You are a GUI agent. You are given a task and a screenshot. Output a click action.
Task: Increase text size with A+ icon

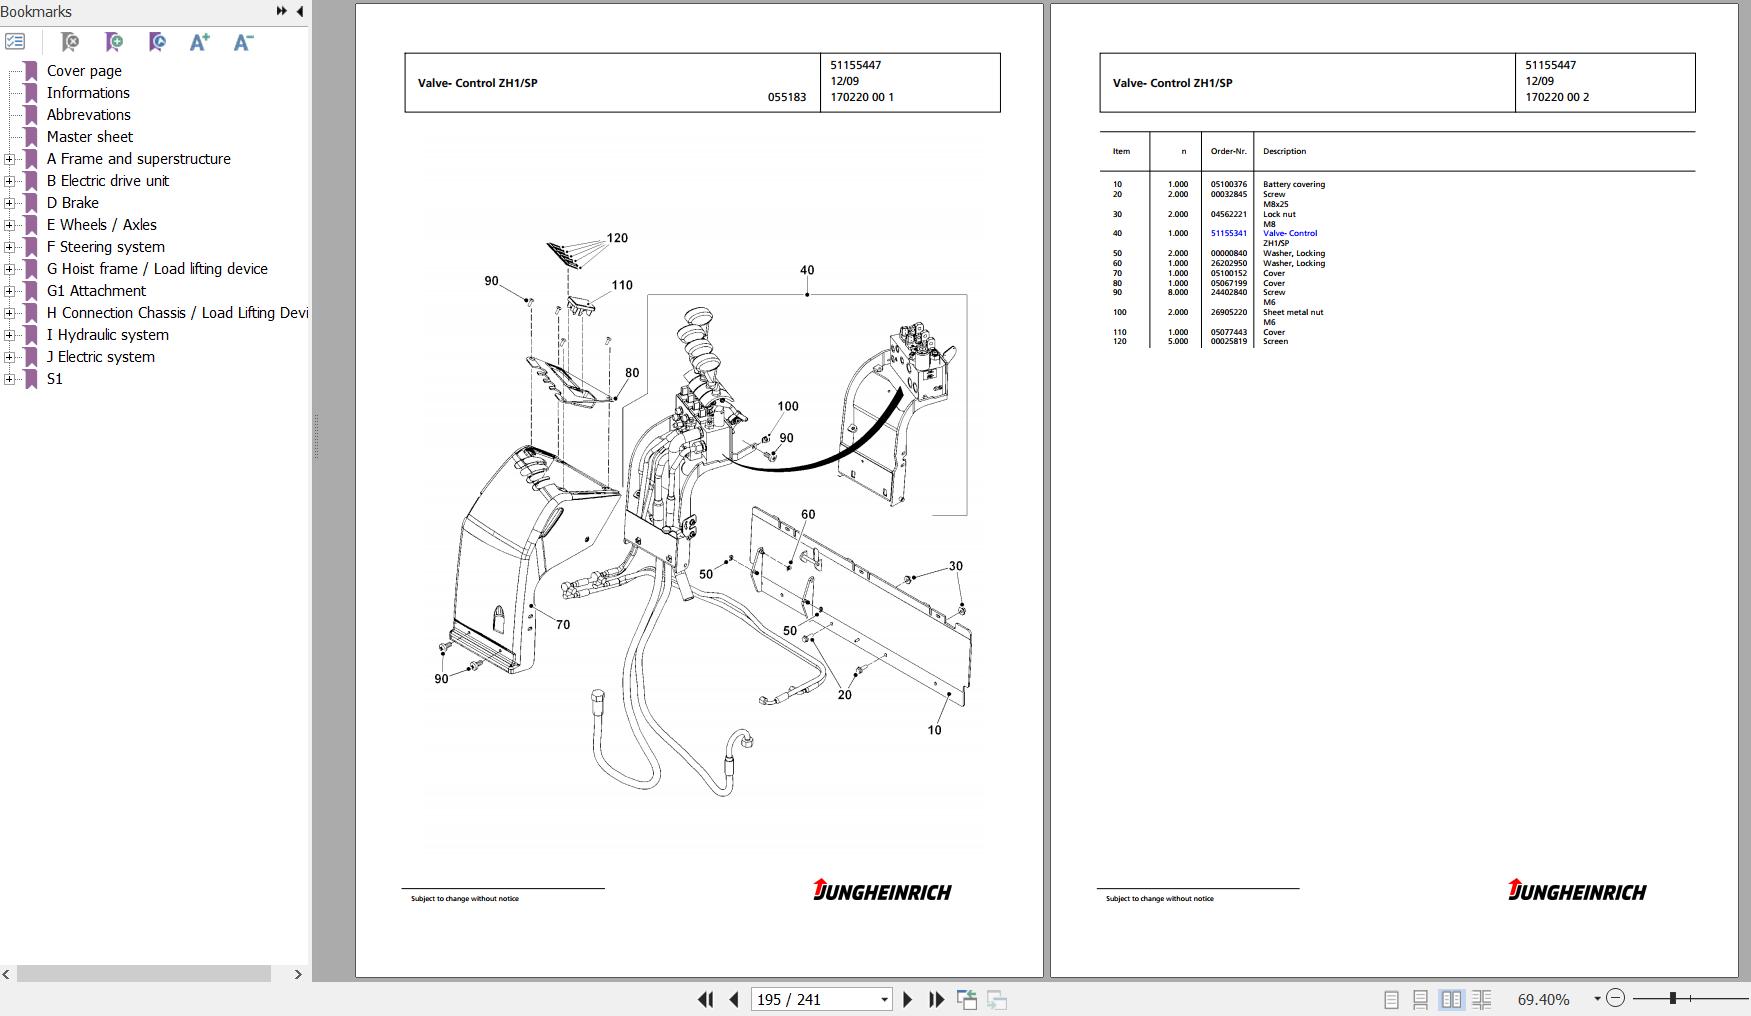click(x=199, y=41)
